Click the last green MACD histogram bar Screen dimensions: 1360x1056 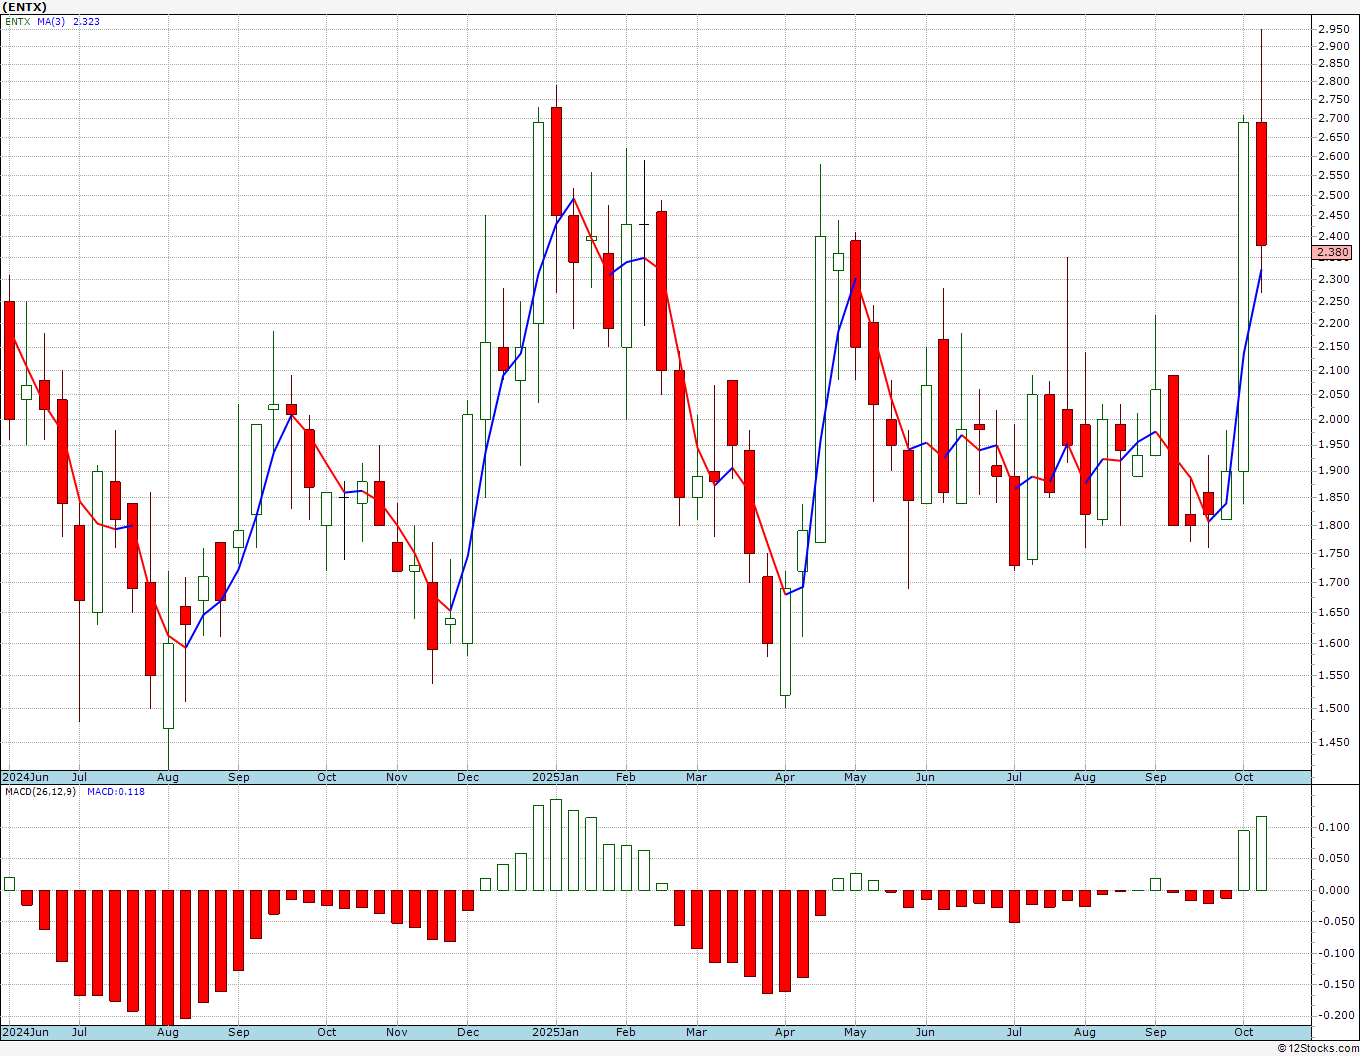click(x=1261, y=853)
